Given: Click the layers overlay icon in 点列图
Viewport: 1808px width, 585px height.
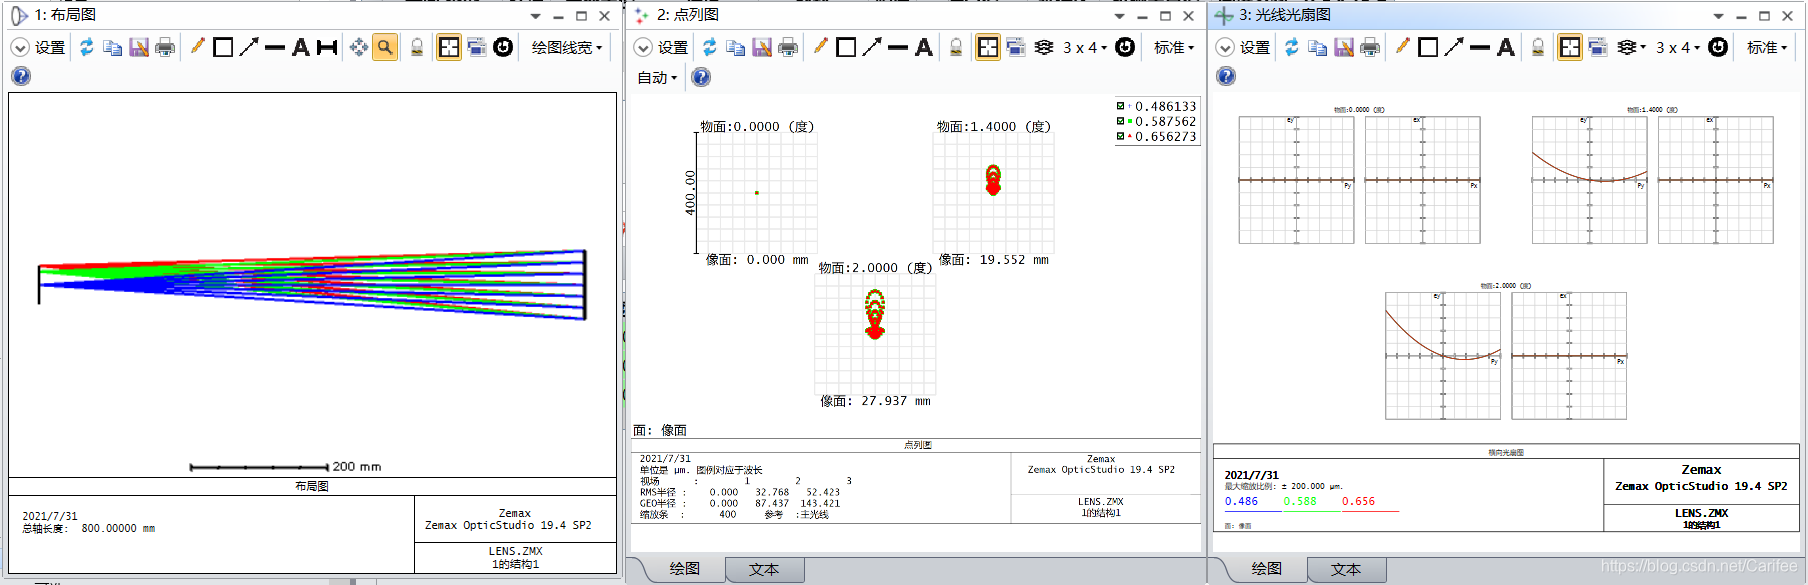Looking at the screenshot, I should click(x=1044, y=47).
